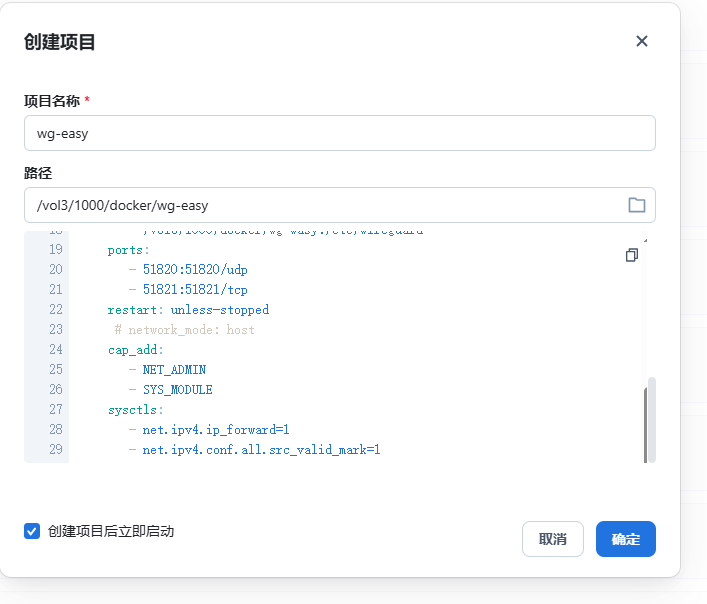Select the restart: unless-stopped line

coord(188,310)
